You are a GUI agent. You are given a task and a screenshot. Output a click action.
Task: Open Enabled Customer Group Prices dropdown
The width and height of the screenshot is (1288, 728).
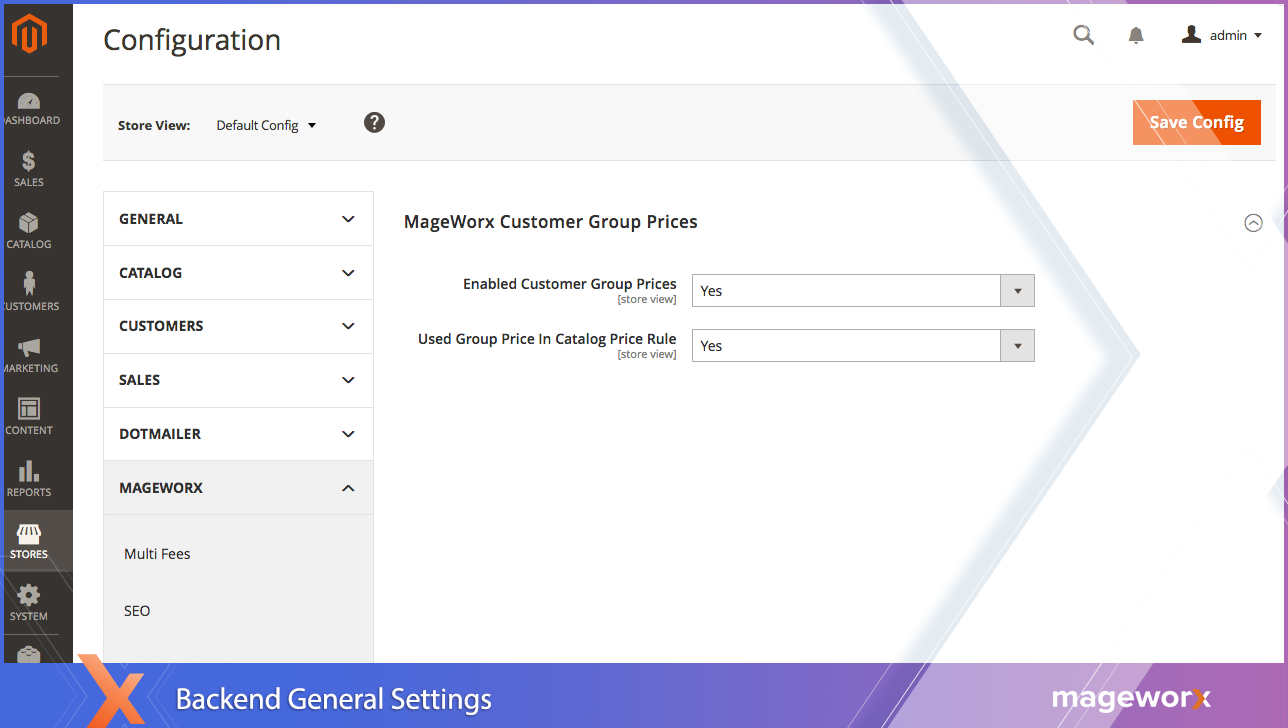pyautogui.click(x=862, y=291)
